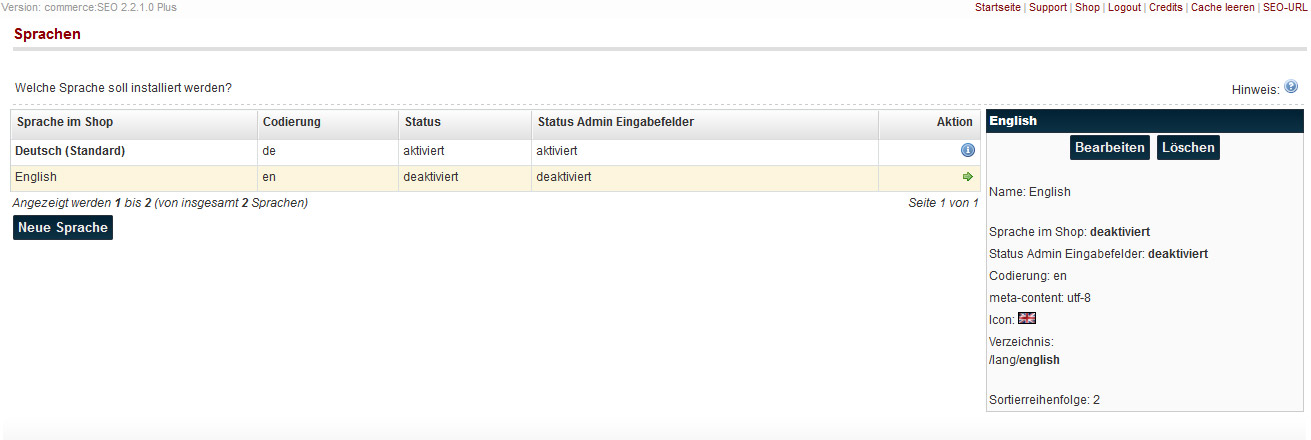Log out via the Logout link

pos(1124,8)
